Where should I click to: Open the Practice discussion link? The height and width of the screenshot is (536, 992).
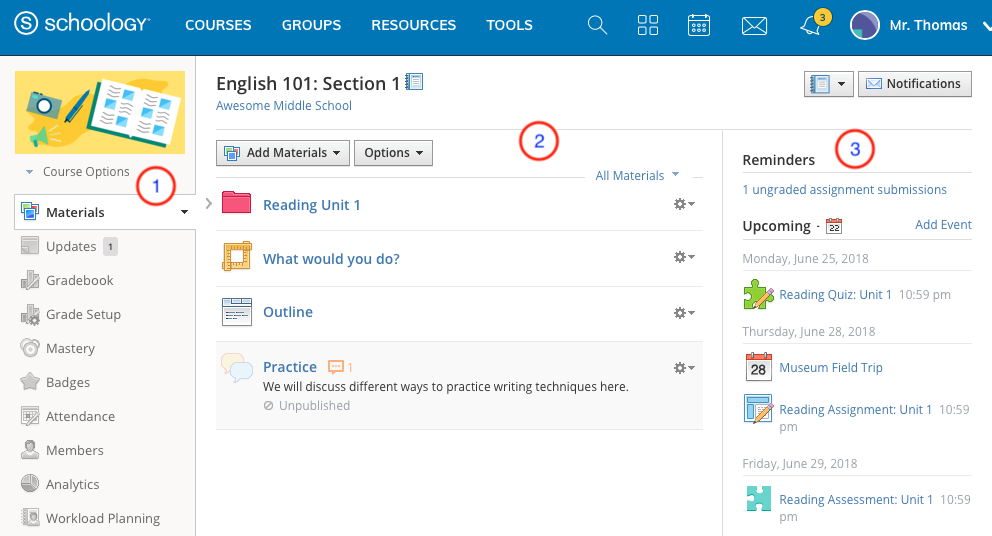point(290,367)
